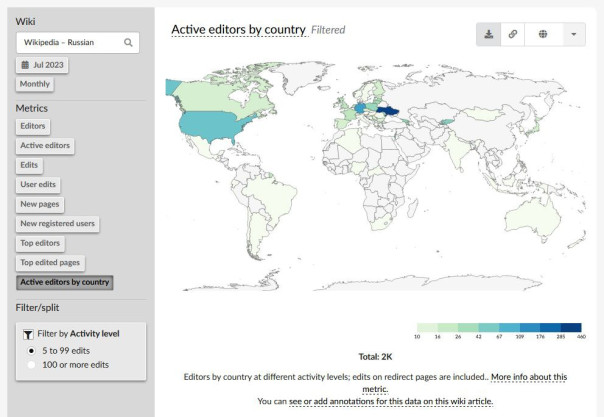Click the funnel filter icon
The image size is (604, 417).
point(28,333)
